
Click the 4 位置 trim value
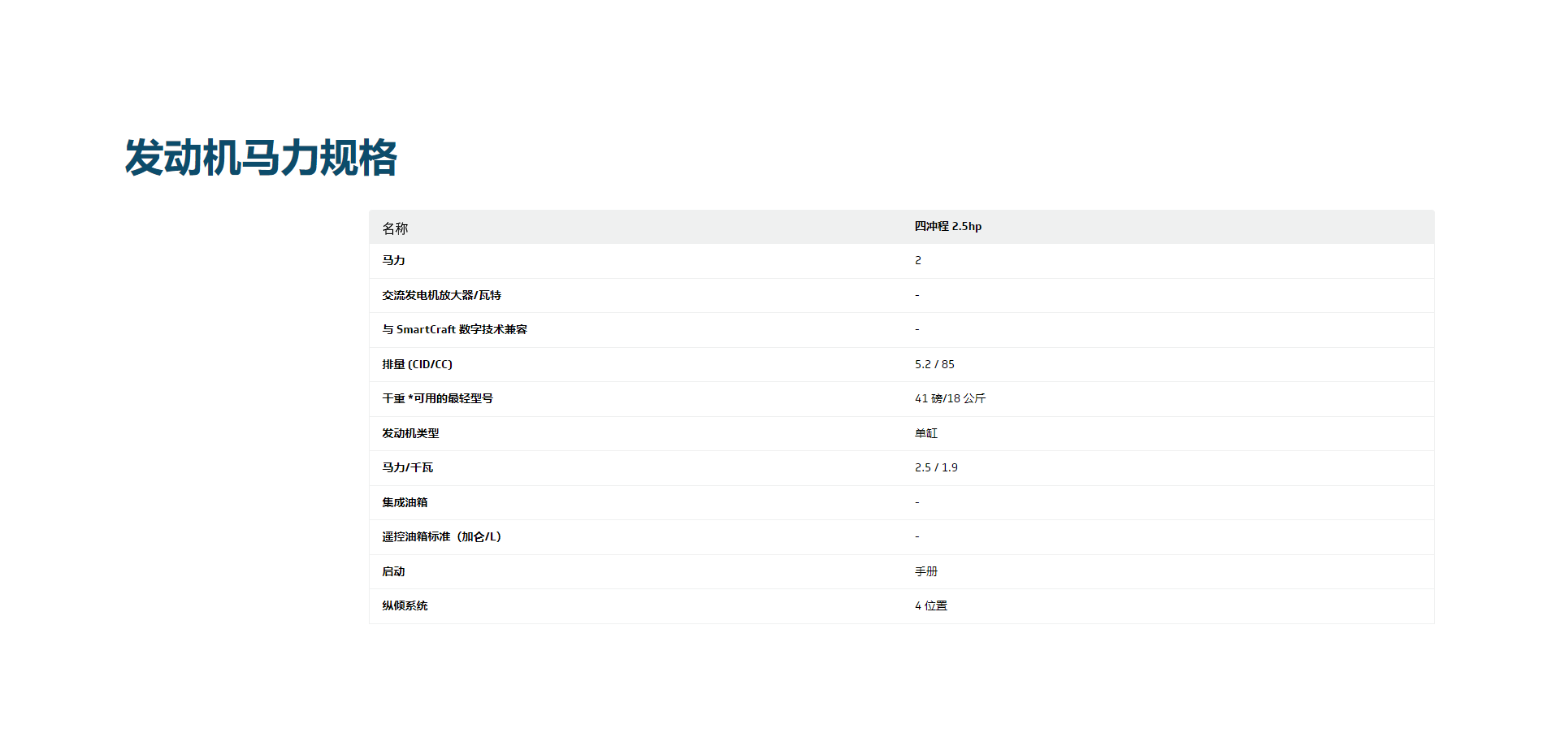click(930, 606)
